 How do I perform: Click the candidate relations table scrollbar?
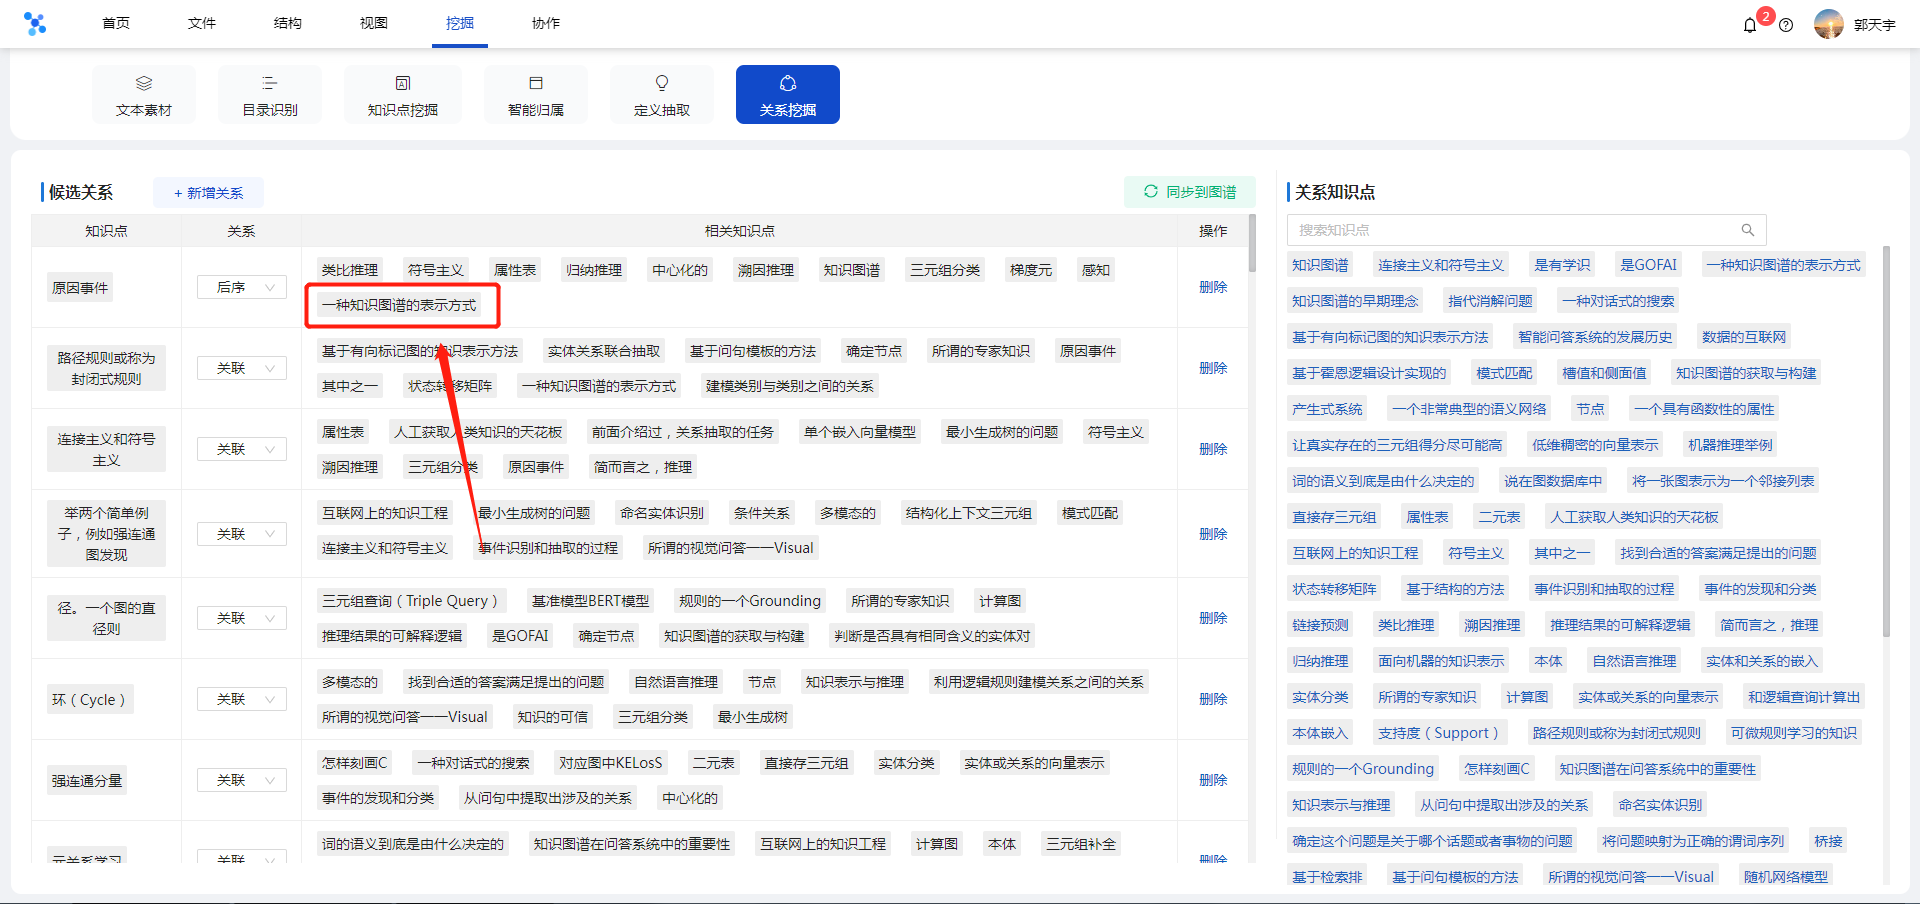click(x=1252, y=242)
